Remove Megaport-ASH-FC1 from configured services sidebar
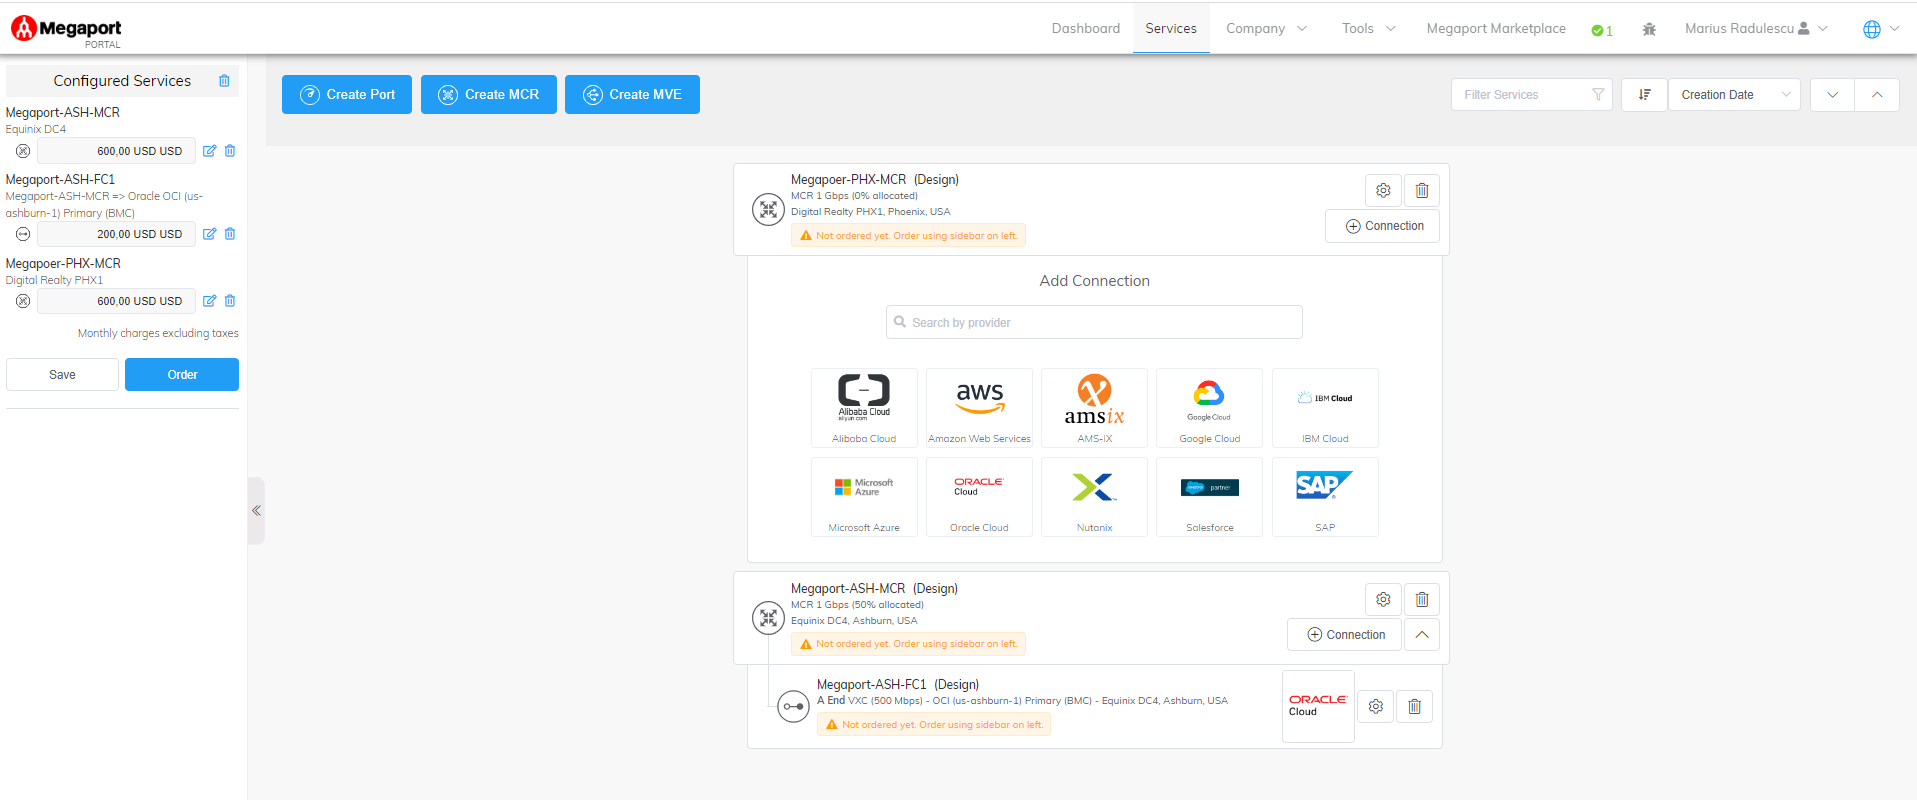The height and width of the screenshot is (800, 1917). pyautogui.click(x=230, y=234)
